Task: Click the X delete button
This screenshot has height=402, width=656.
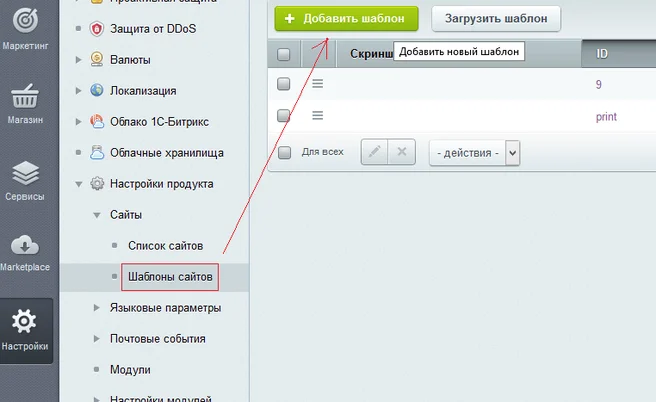Action: point(402,152)
